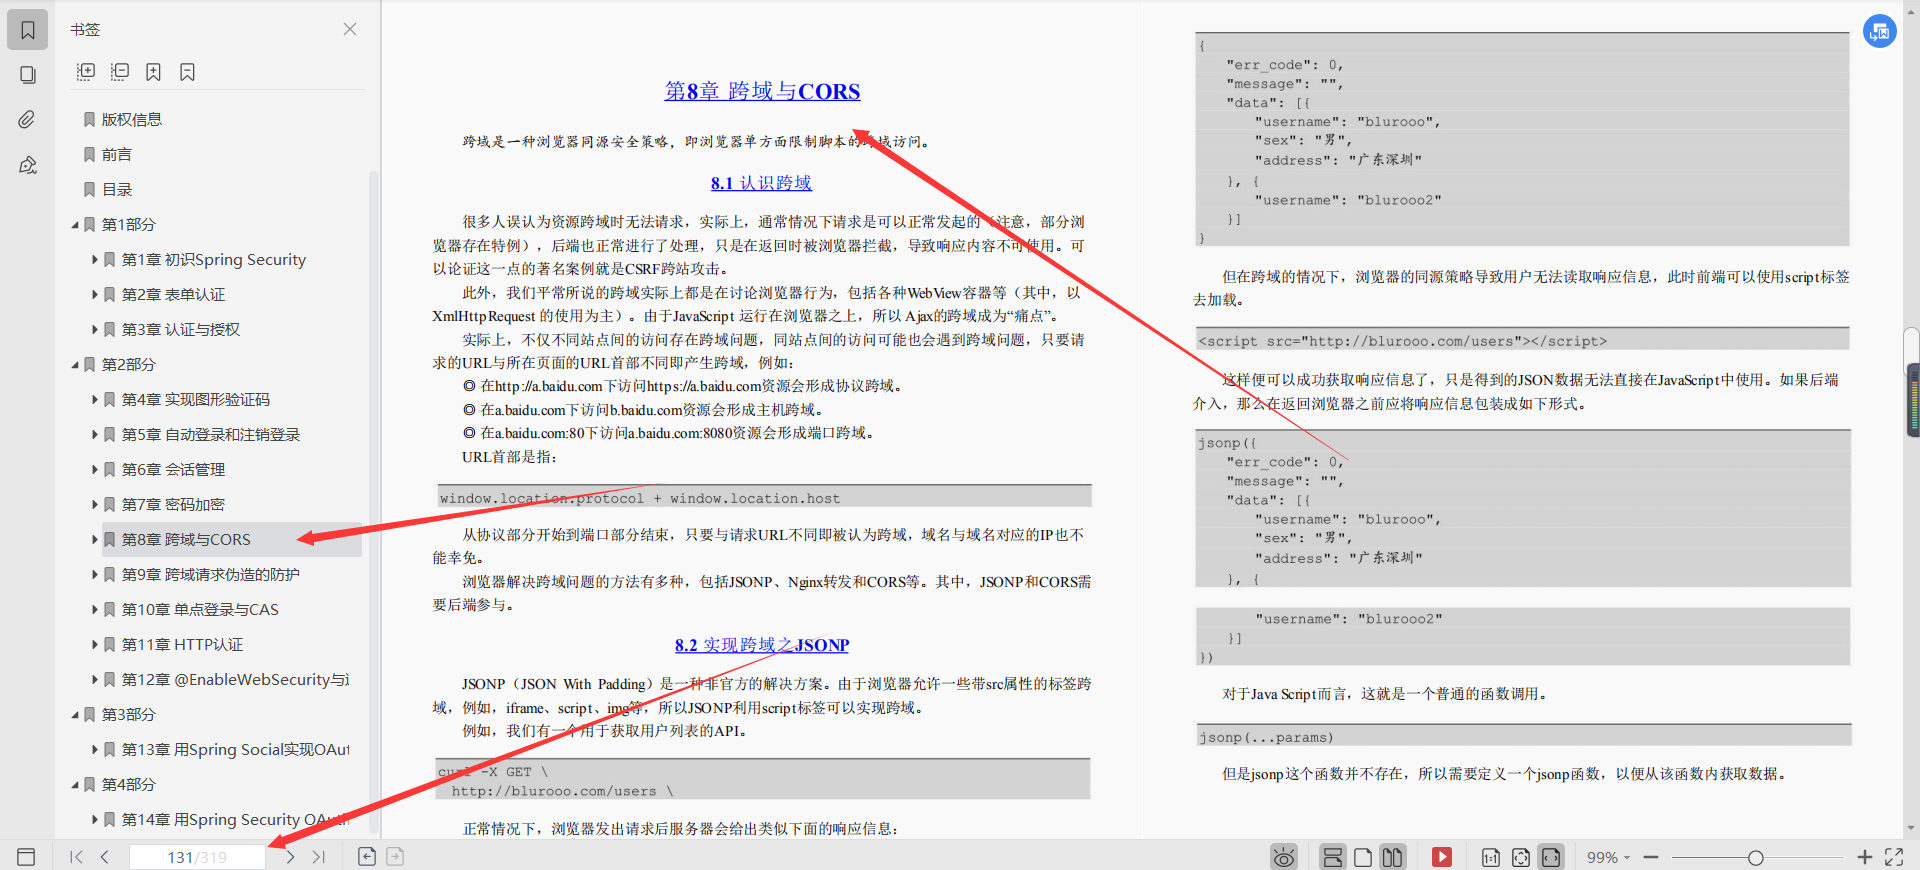Collapse the 第4部分 bookmark group

(75, 785)
